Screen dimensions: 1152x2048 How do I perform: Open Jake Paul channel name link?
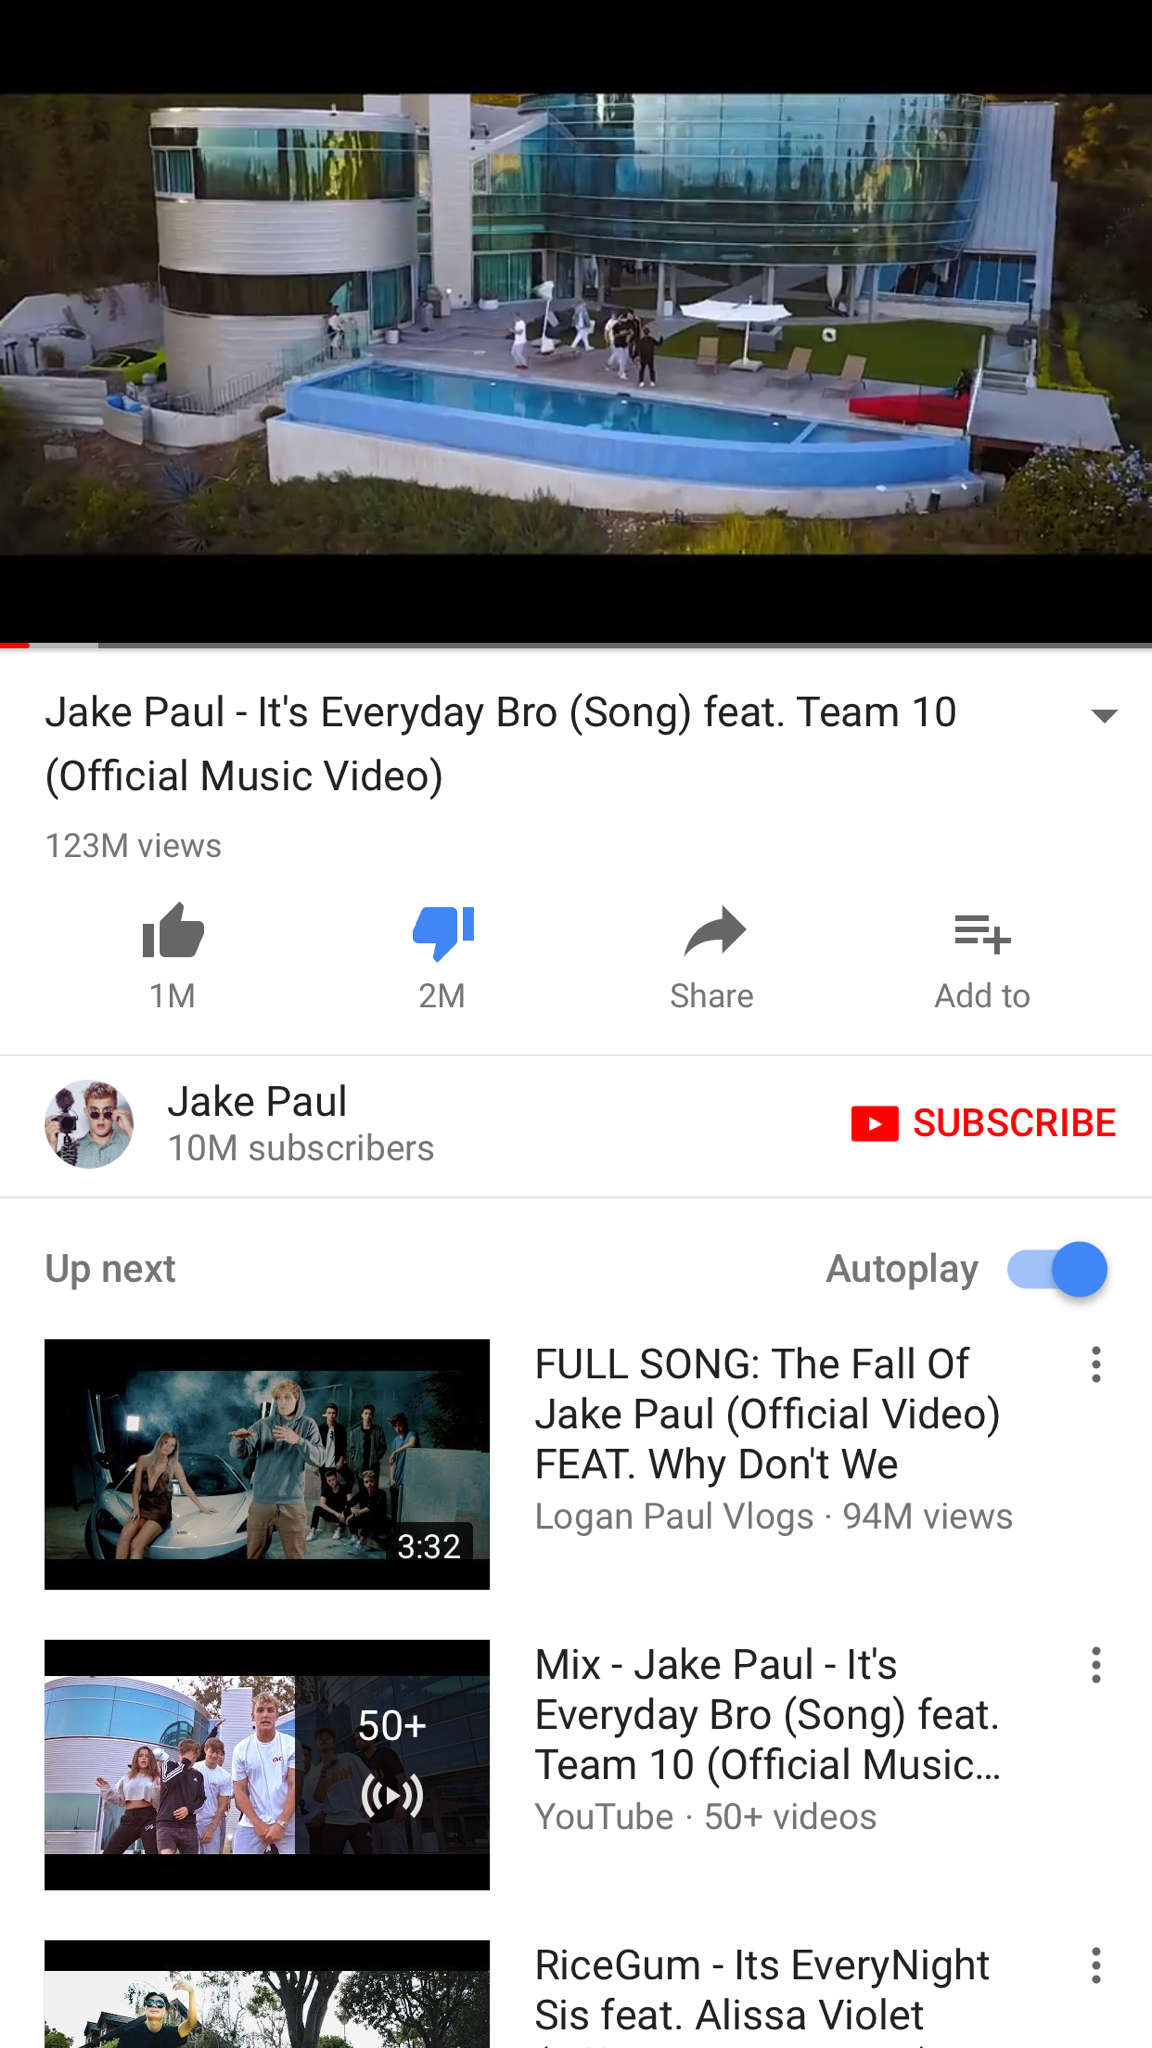257,1102
